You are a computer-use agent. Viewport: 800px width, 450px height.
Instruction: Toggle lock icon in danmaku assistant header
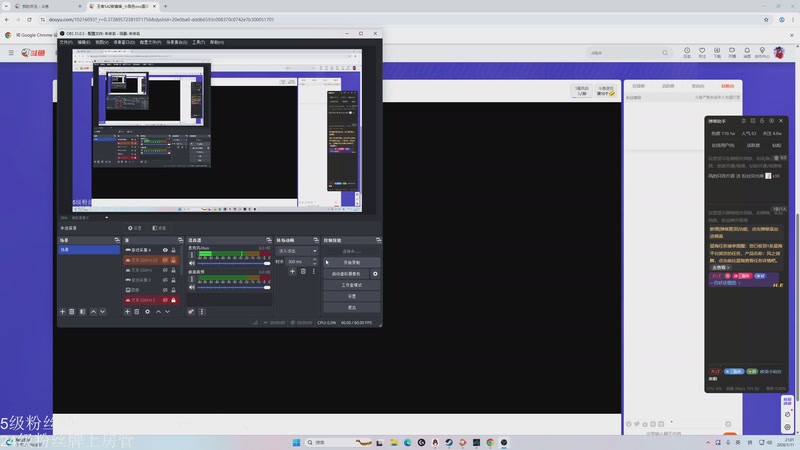coord(762,121)
